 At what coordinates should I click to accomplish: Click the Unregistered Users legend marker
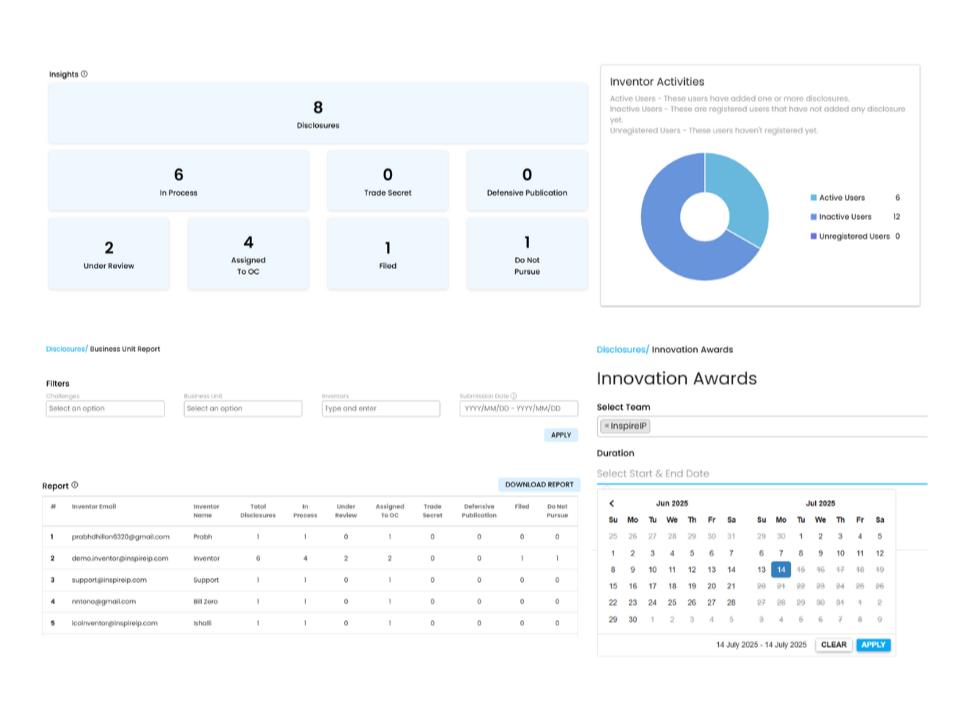(x=814, y=236)
